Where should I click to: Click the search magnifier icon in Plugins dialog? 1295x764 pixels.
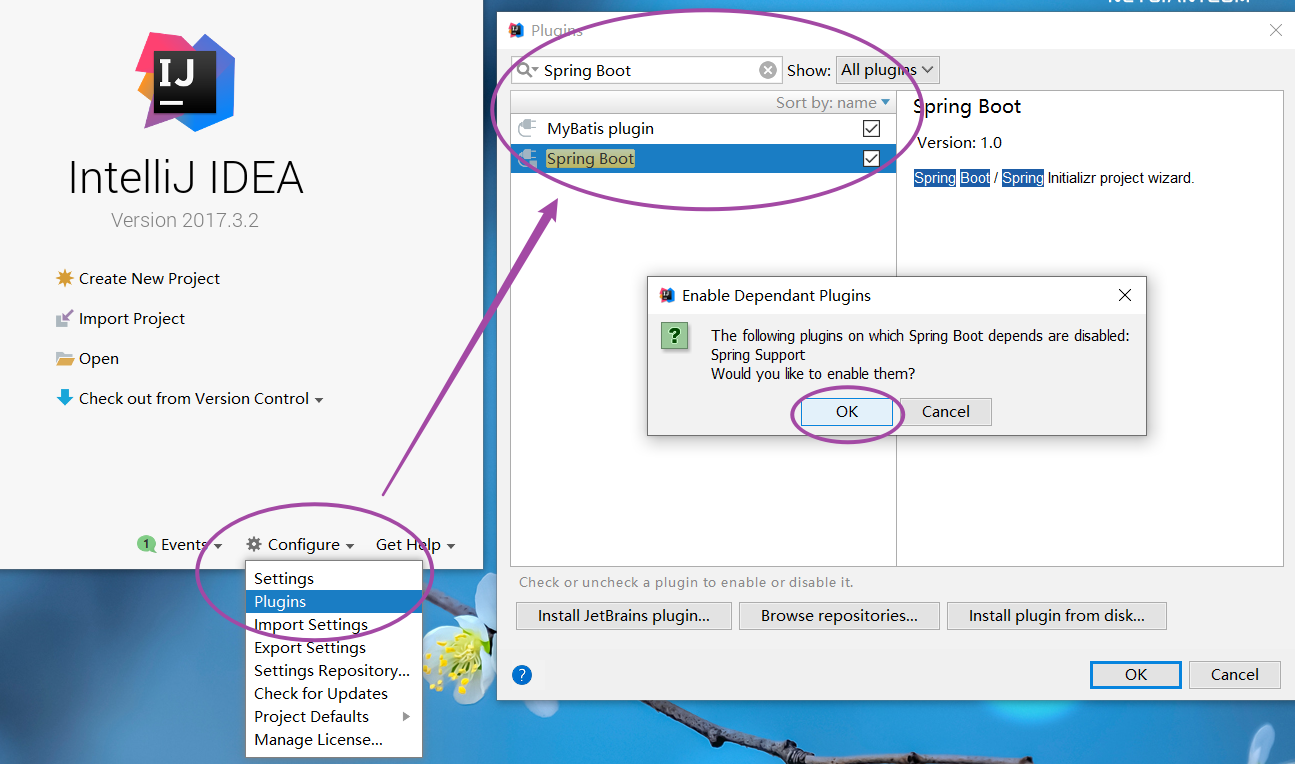(526, 70)
